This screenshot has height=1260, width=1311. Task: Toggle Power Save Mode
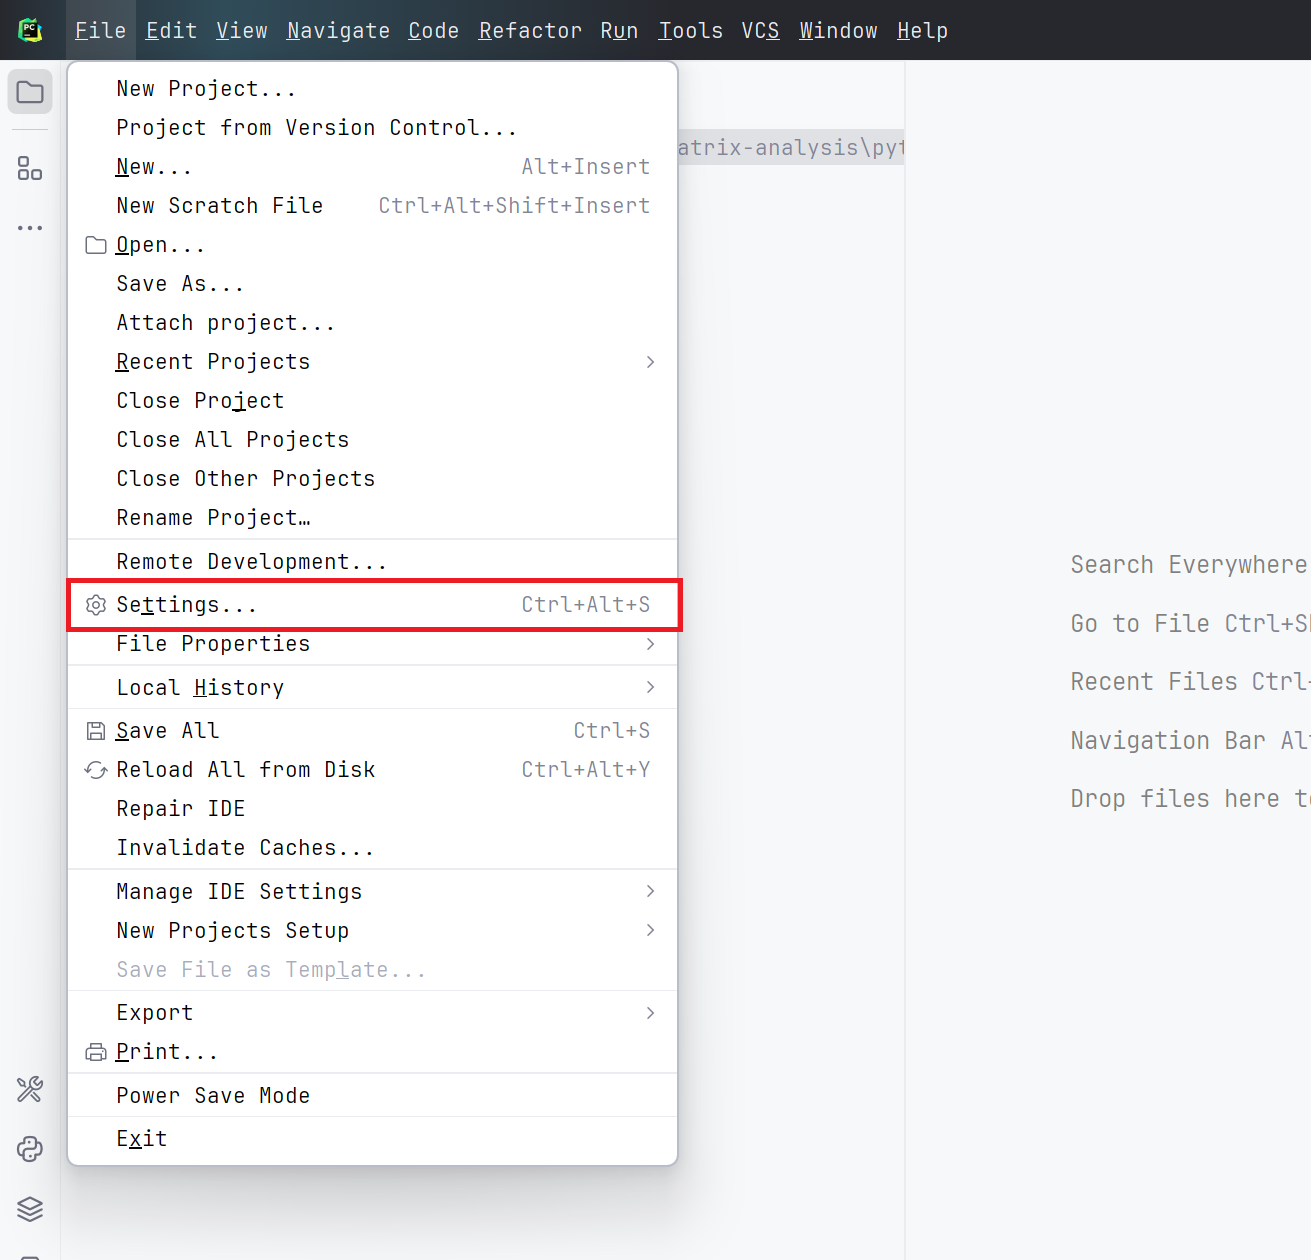372,1096
